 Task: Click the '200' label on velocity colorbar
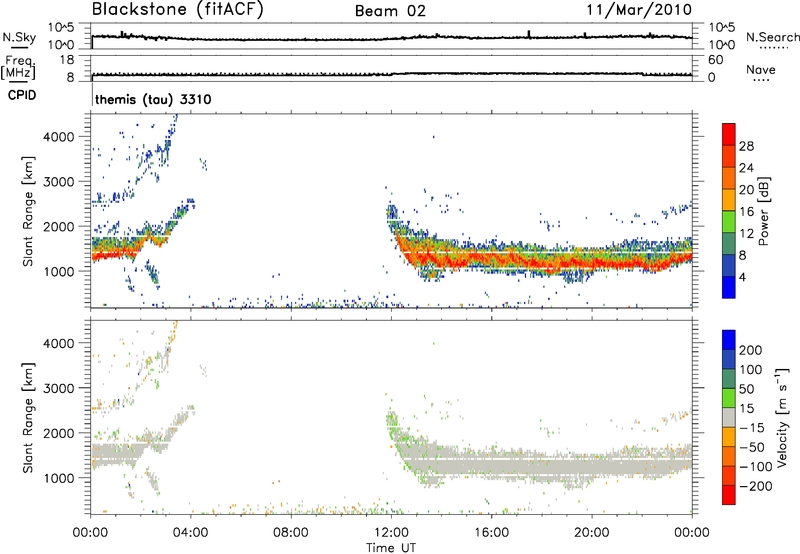click(751, 350)
